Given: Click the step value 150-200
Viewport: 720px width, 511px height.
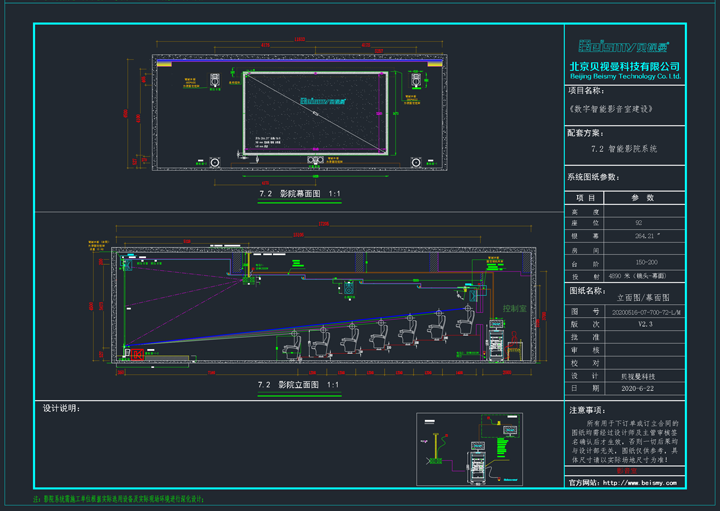Looking at the screenshot, I should point(646,262).
